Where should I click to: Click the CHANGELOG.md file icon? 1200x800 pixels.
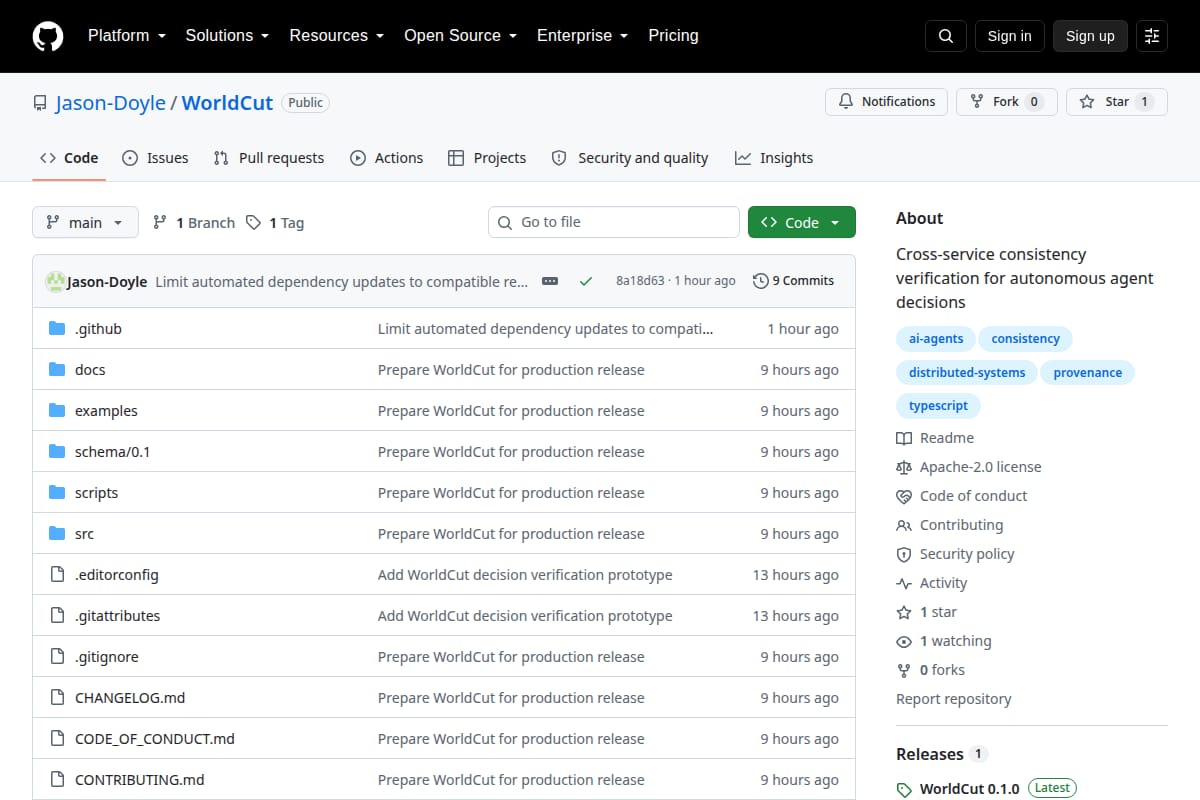pos(57,697)
